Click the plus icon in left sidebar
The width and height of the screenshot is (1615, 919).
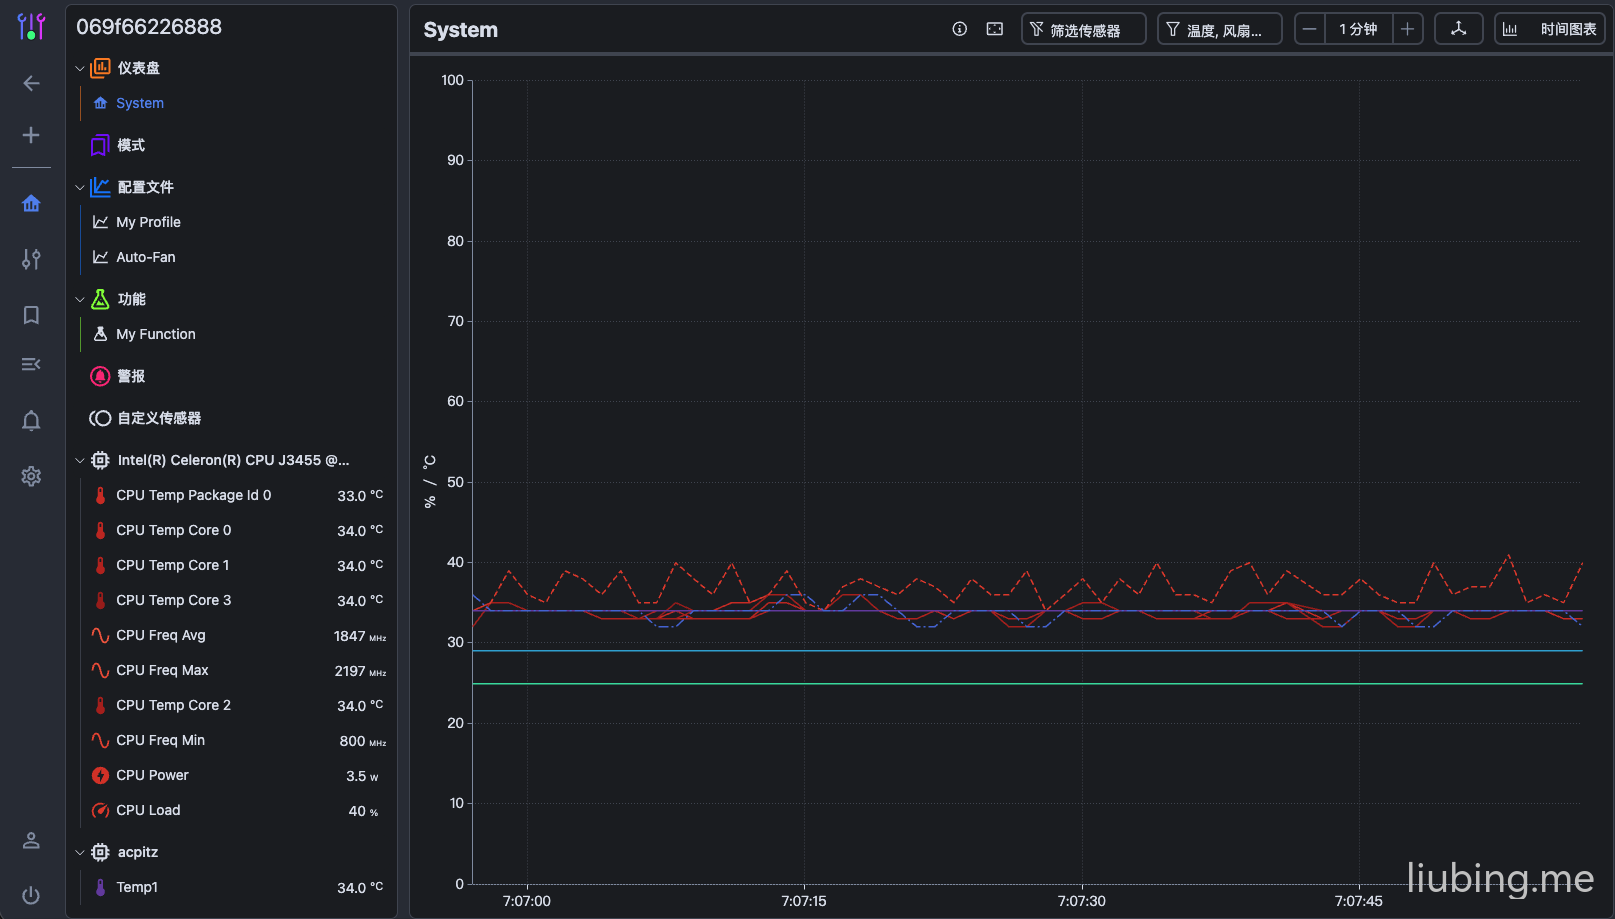tap(31, 135)
